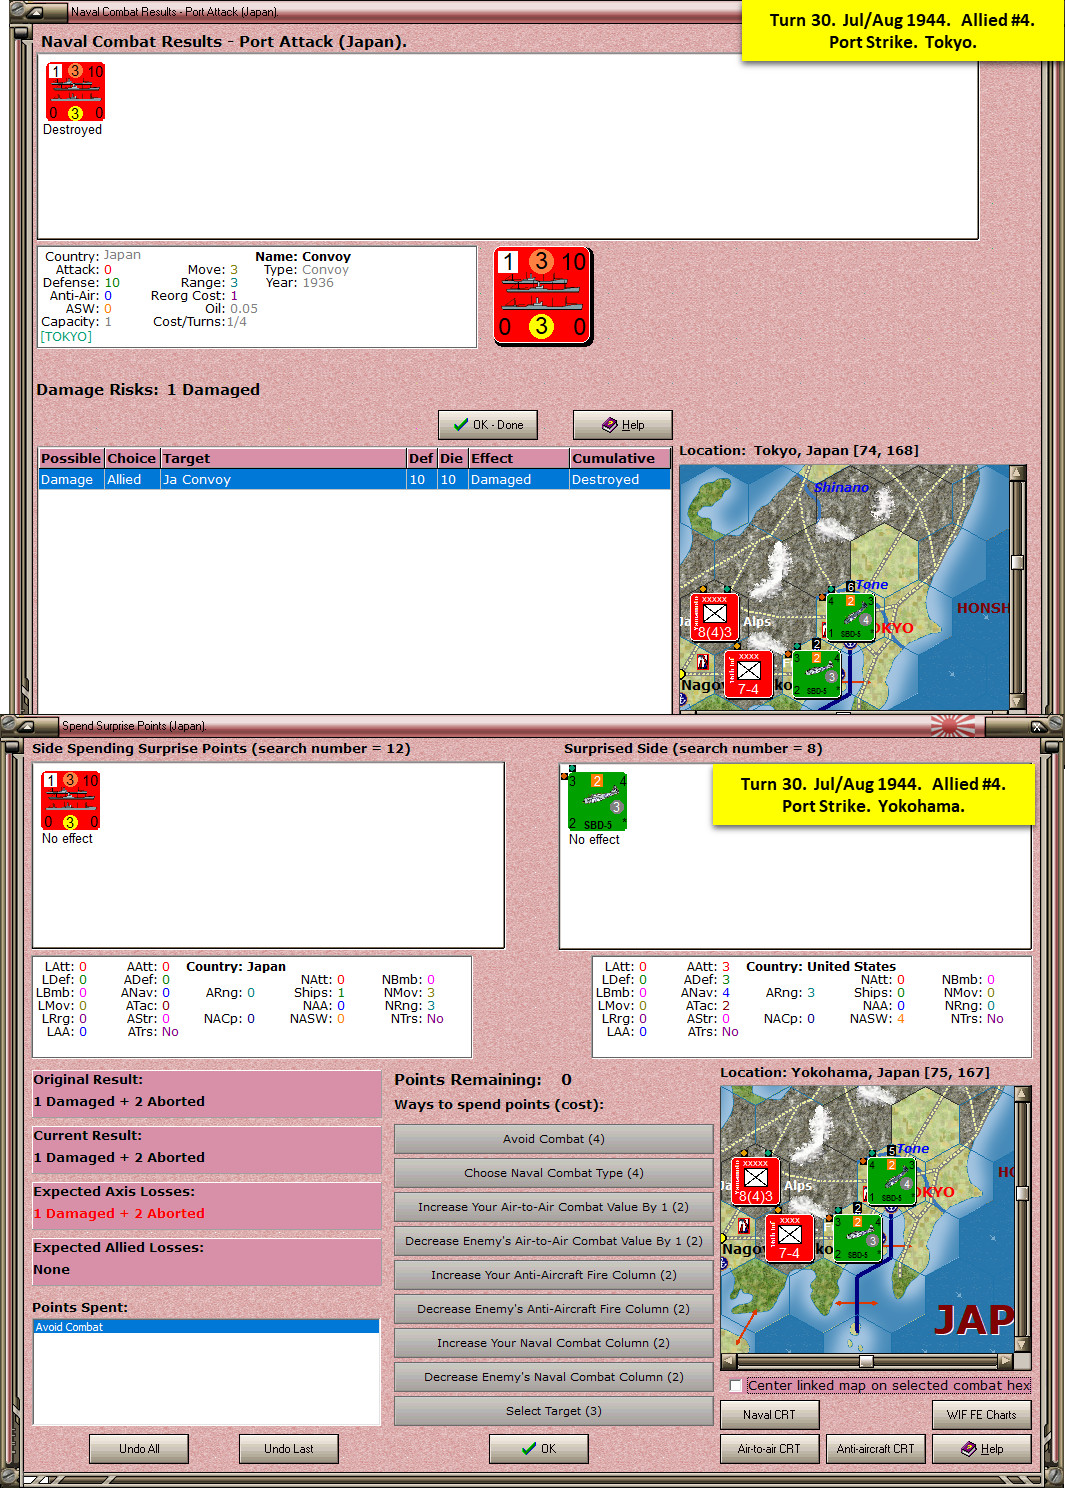Click the OK - Done button
Viewport: 1065px width, 1488px height.
[x=488, y=425]
